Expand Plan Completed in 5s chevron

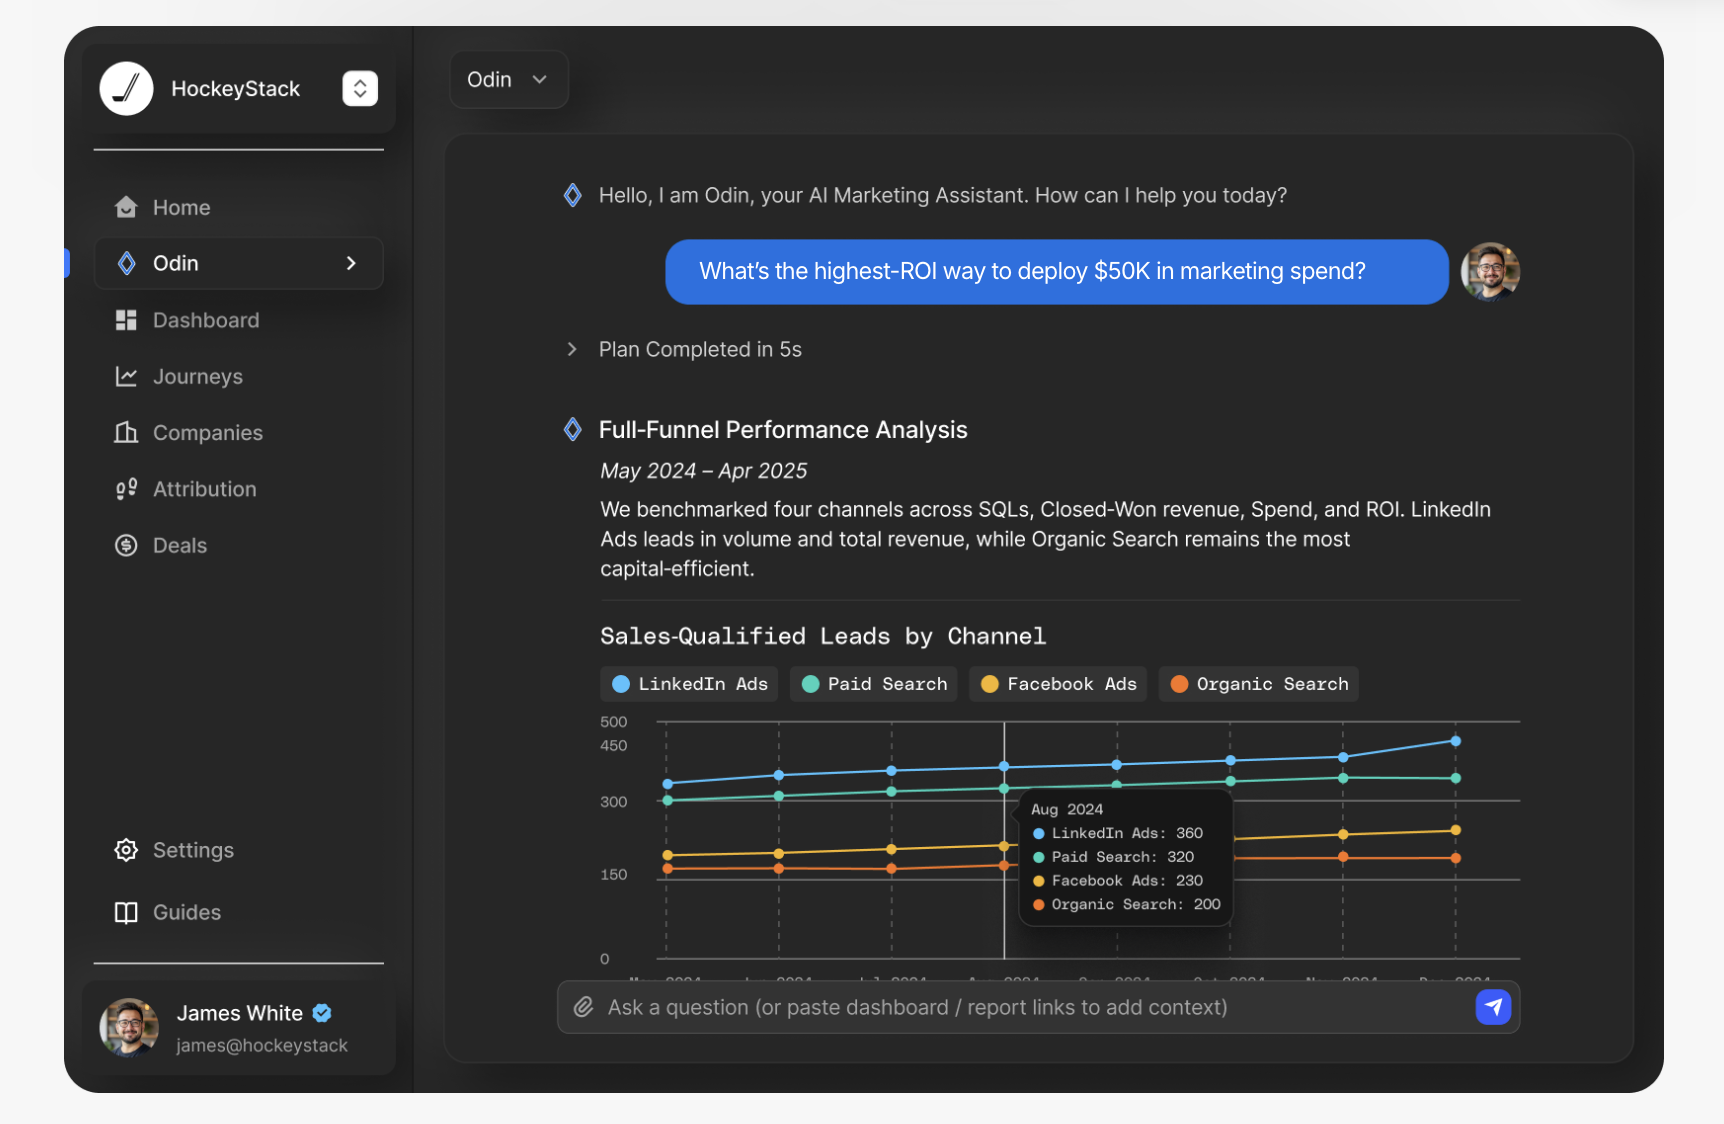(x=572, y=349)
